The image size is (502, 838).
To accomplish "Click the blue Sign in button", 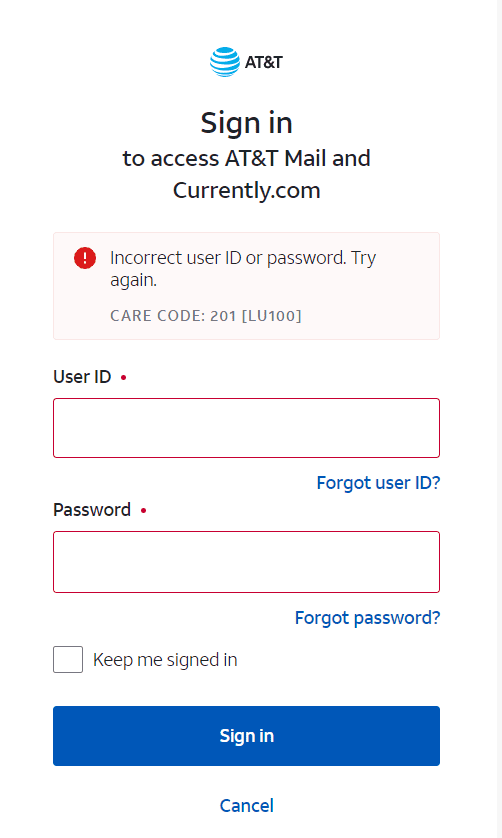I will pos(246,736).
